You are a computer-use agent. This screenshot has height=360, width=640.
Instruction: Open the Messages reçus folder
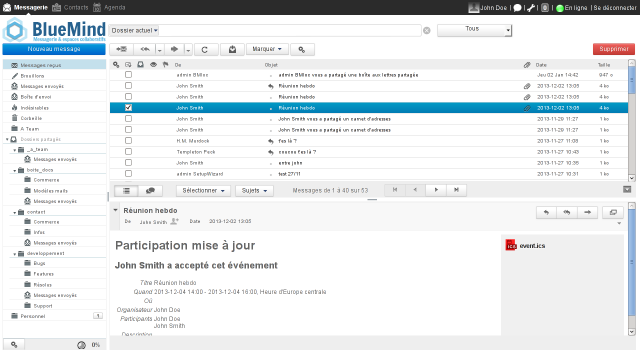54,65
